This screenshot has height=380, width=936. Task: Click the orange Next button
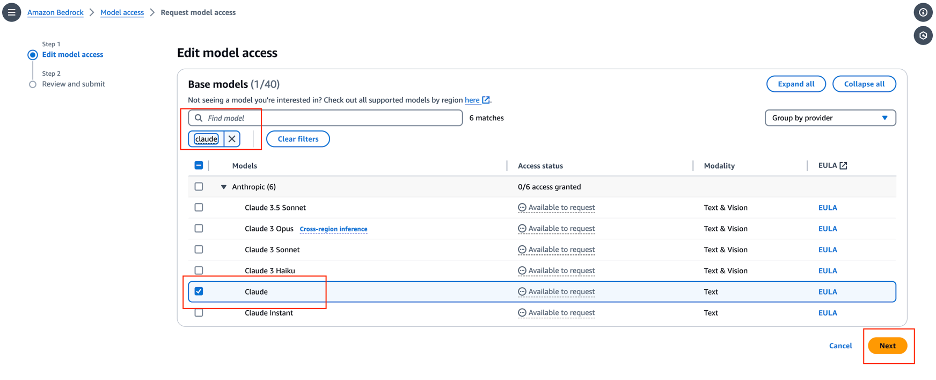click(888, 345)
